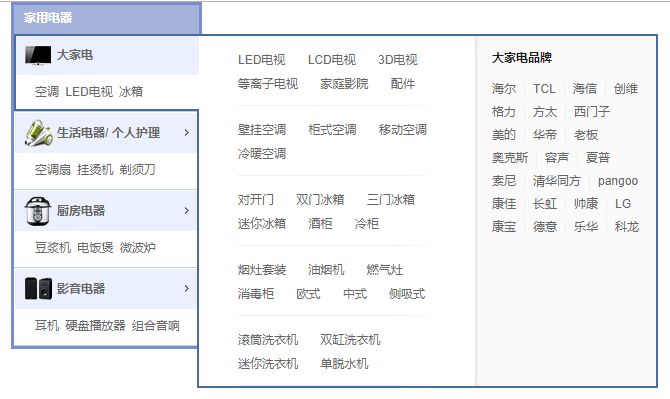Screen dimensions: 670x399
Task: Choose the 清华同方 brand
Action: click(x=556, y=181)
